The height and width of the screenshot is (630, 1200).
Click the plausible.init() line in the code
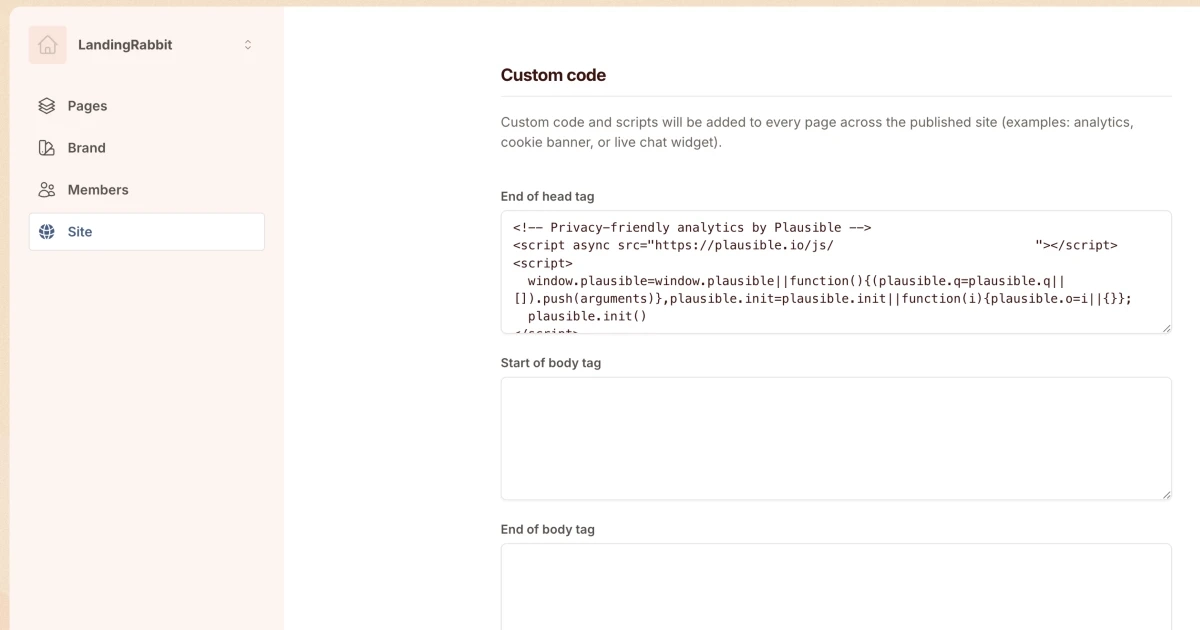click(587, 316)
